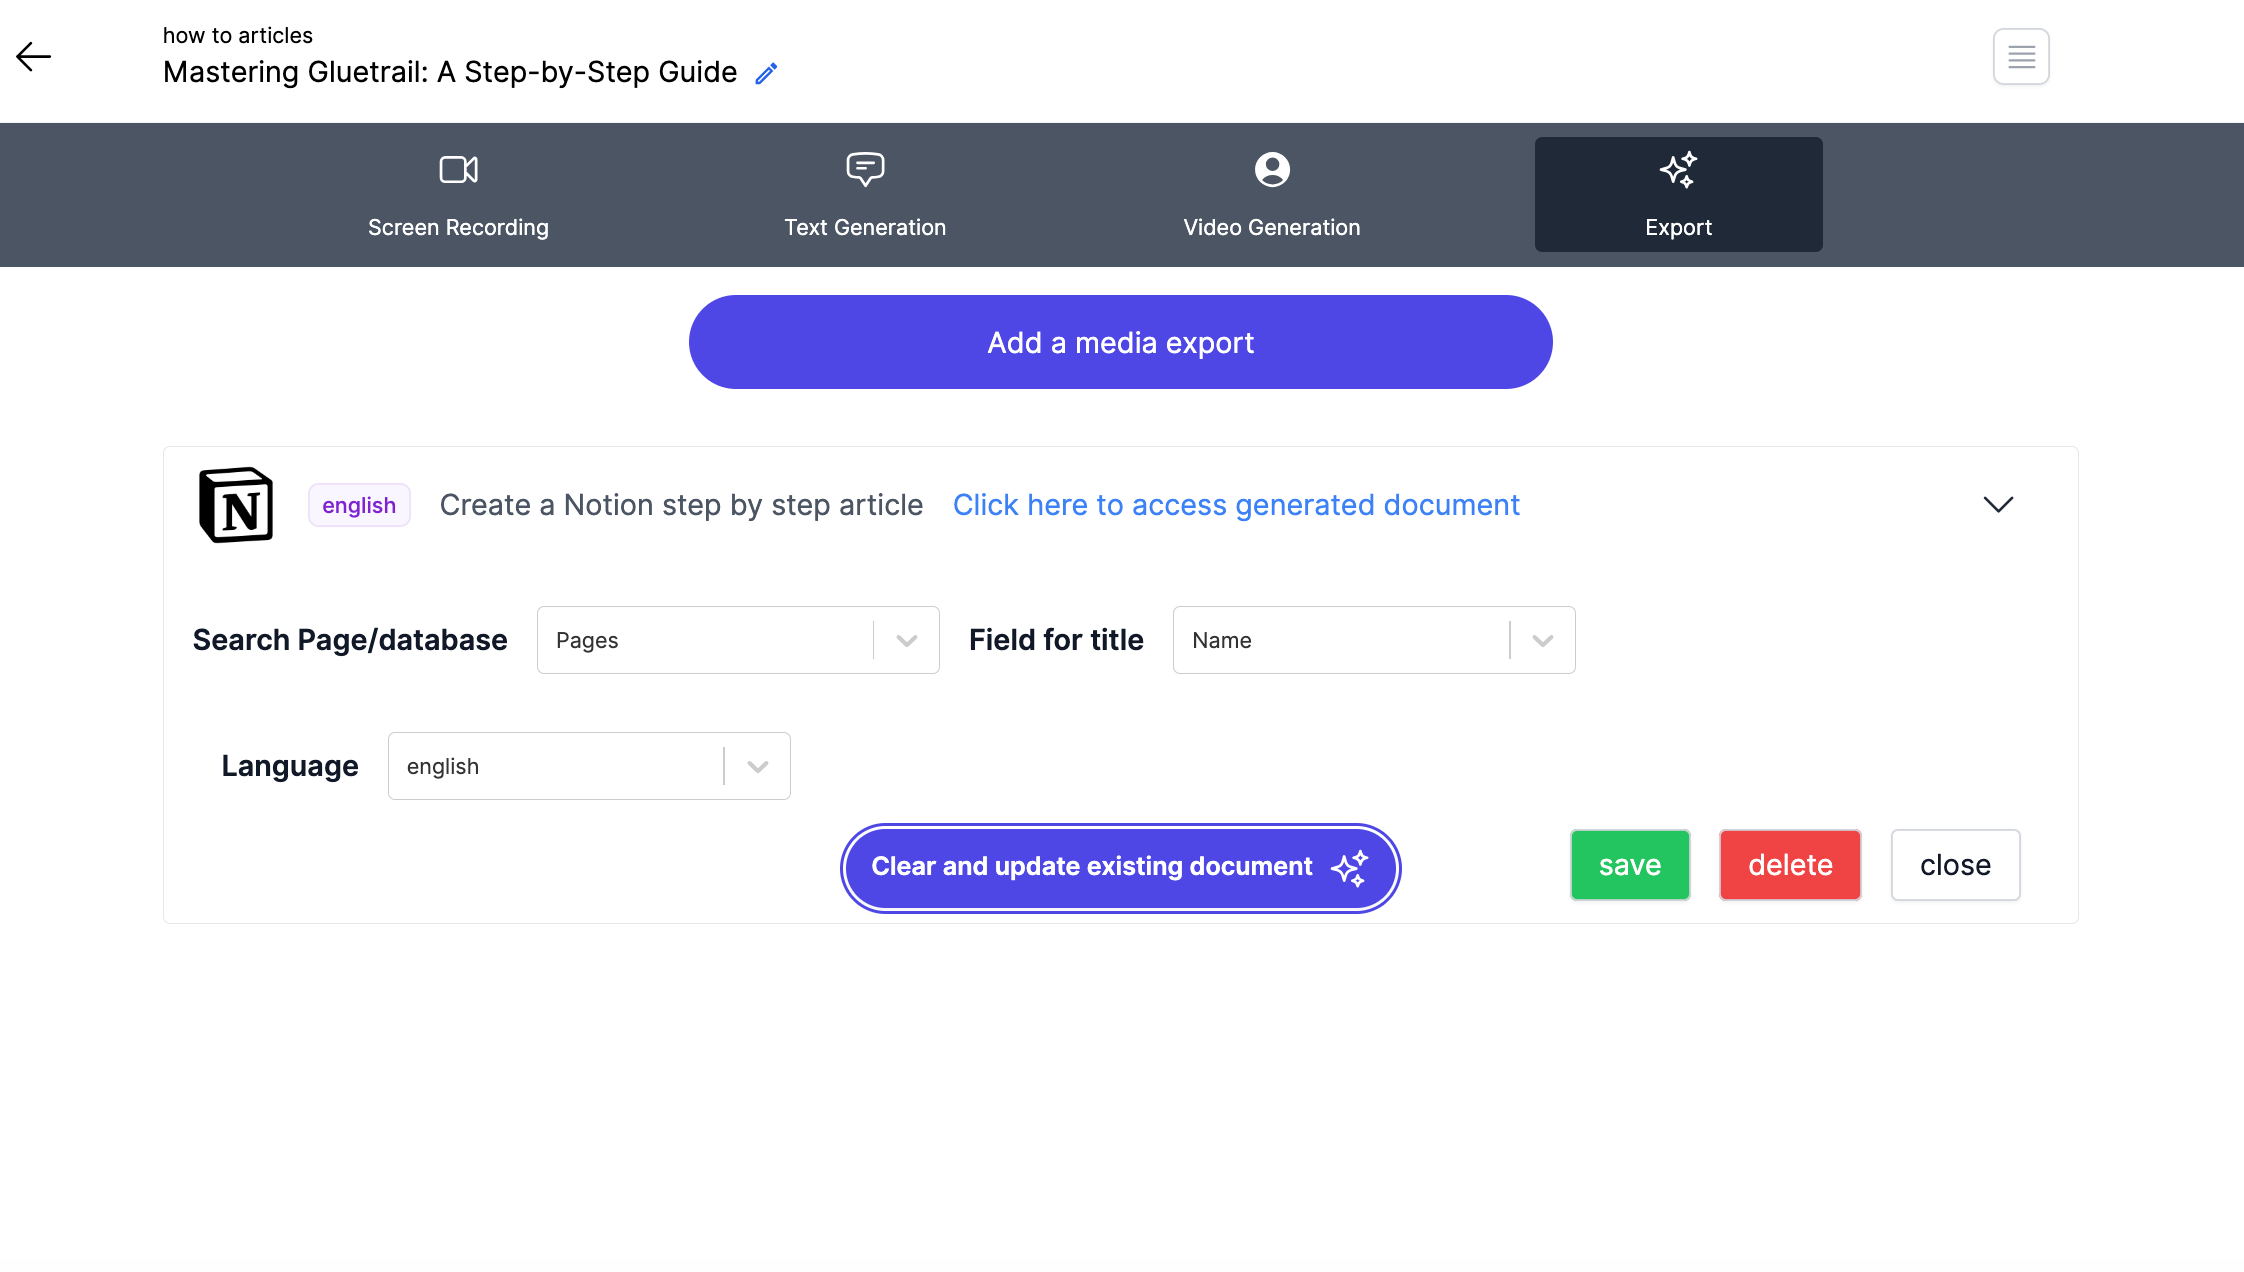Click the Export sparkle icon

click(1678, 170)
